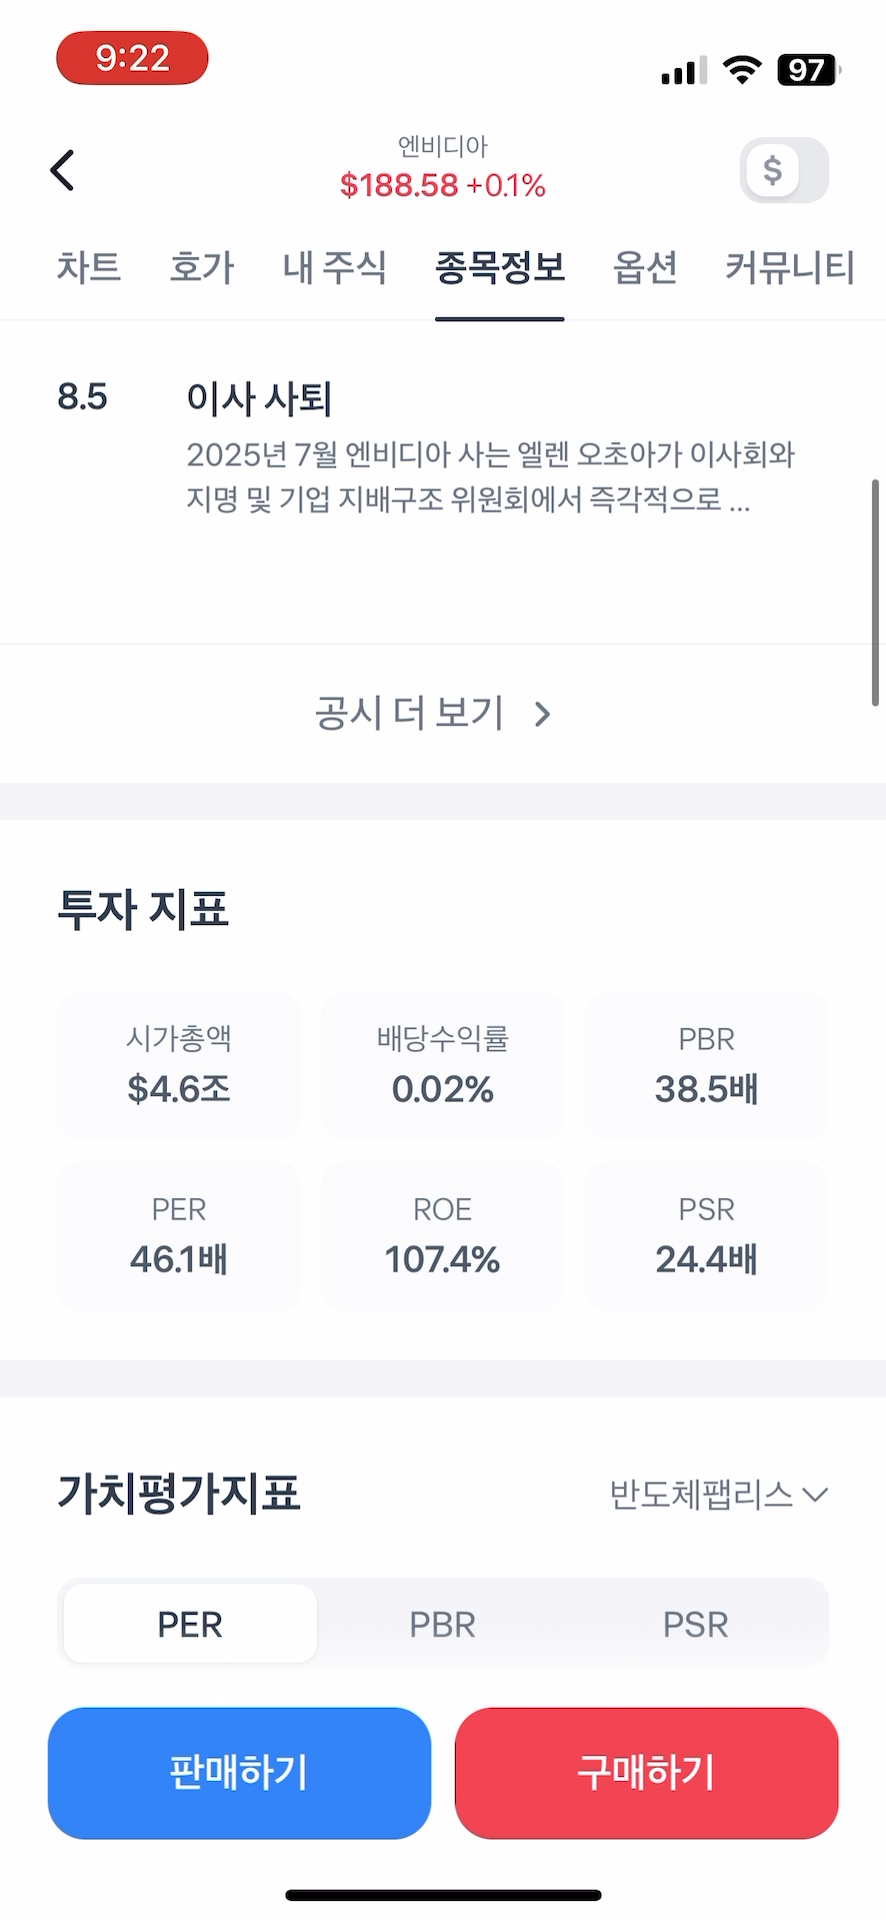Tap the Wi-Fi status icon
This screenshot has width=886, height=1920.
coord(741,70)
